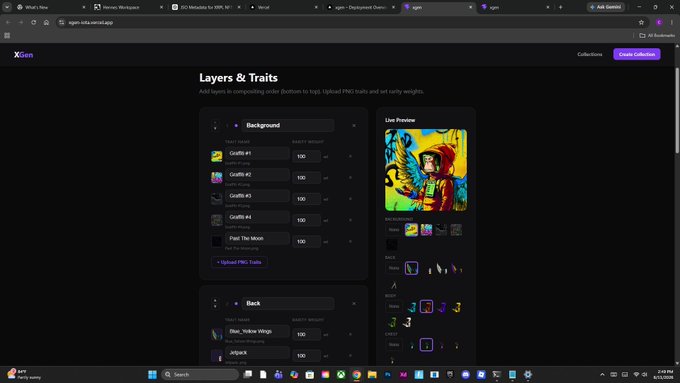Image resolution: width=680 pixels, height=383 pixels.
Task: Edit the Background layer name field
Action: (288, 125)
